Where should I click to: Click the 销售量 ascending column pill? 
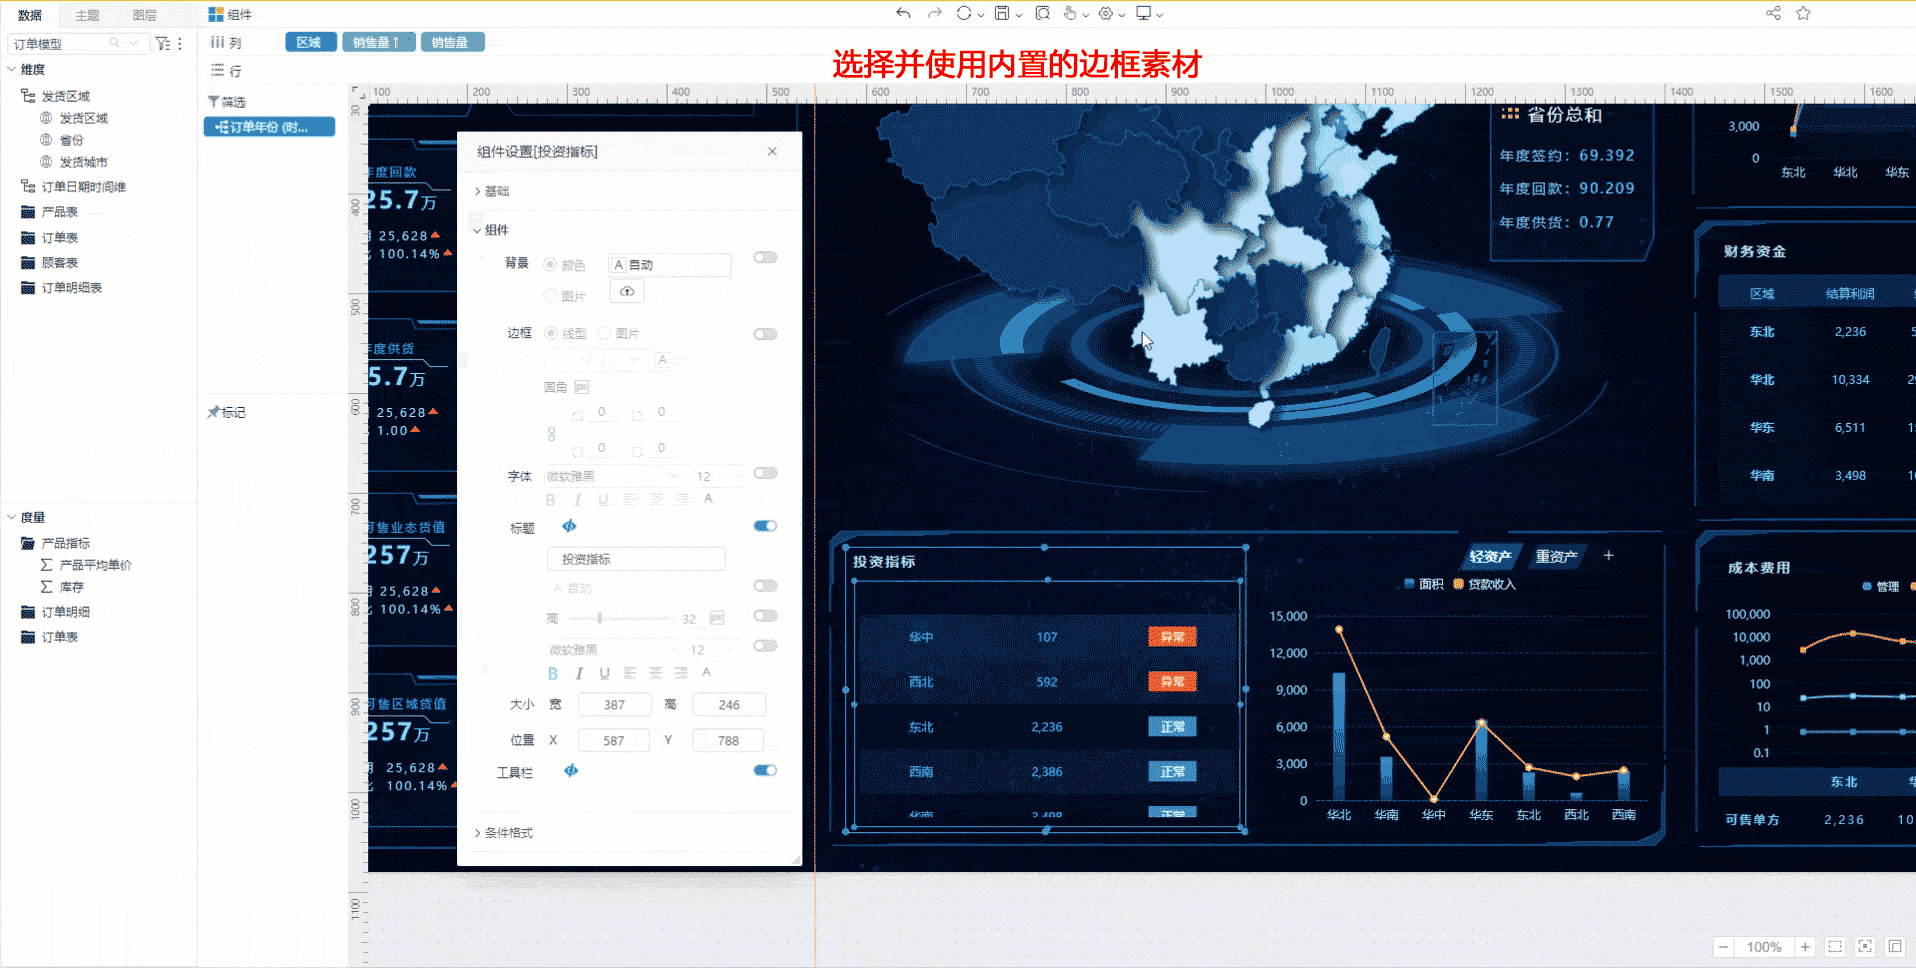coord(378,42)
